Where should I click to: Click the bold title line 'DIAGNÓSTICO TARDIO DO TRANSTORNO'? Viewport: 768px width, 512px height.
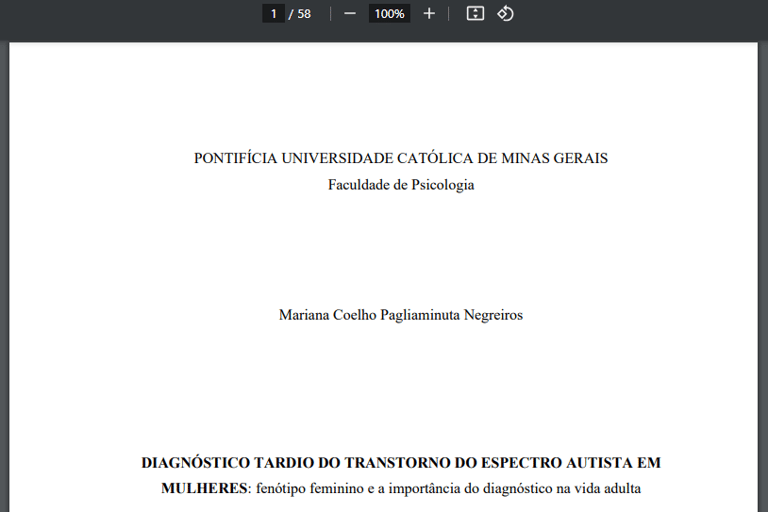[401, 463]
